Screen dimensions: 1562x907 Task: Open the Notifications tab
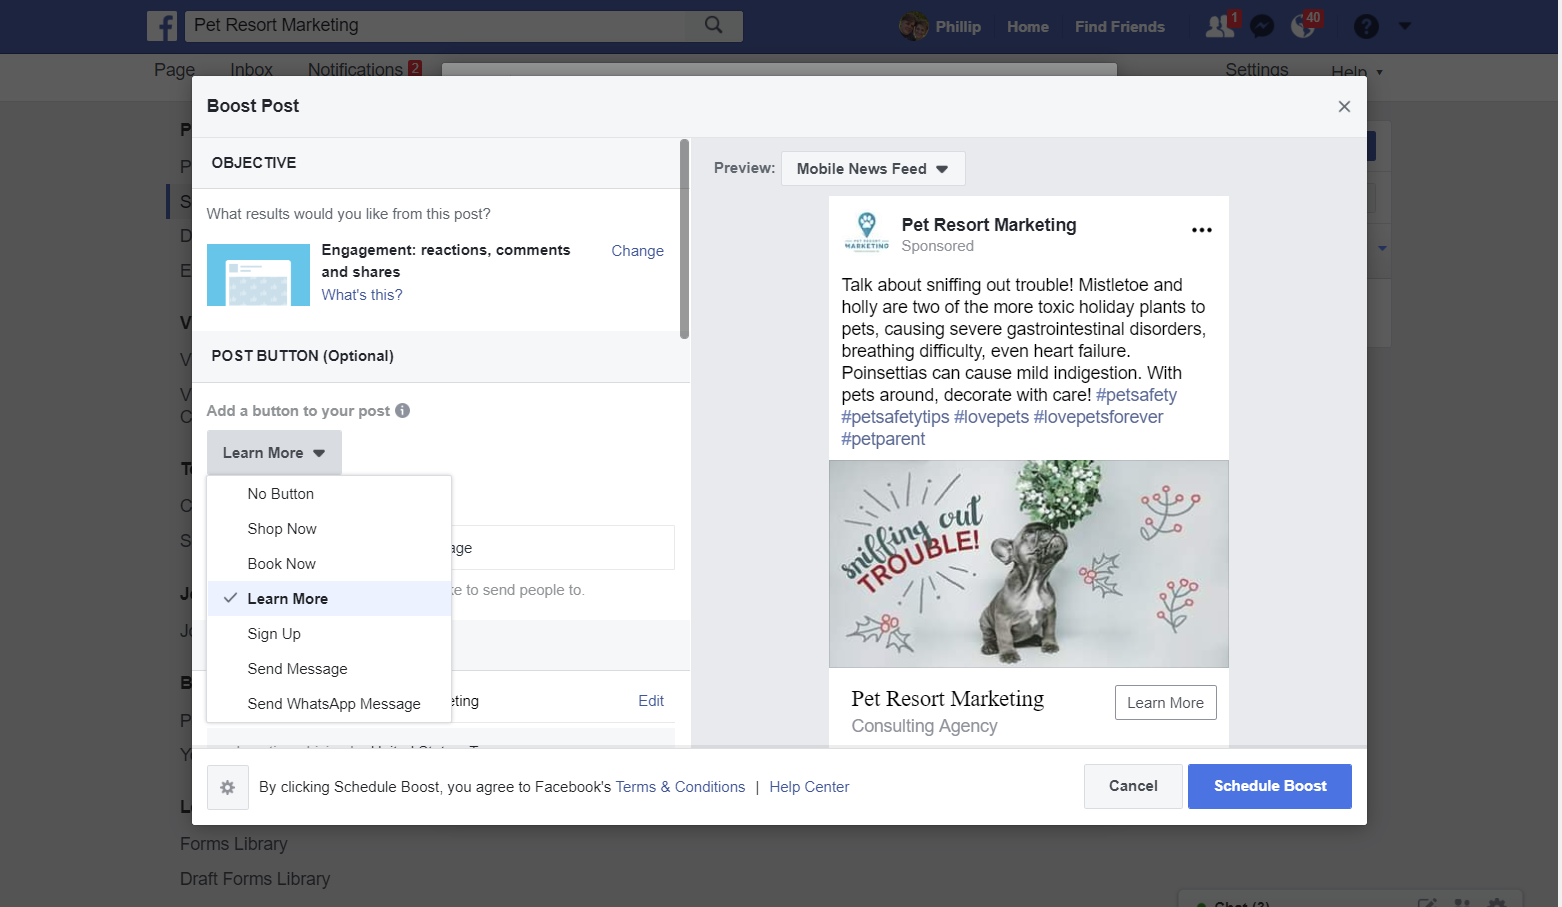click(x=355, y=69)
